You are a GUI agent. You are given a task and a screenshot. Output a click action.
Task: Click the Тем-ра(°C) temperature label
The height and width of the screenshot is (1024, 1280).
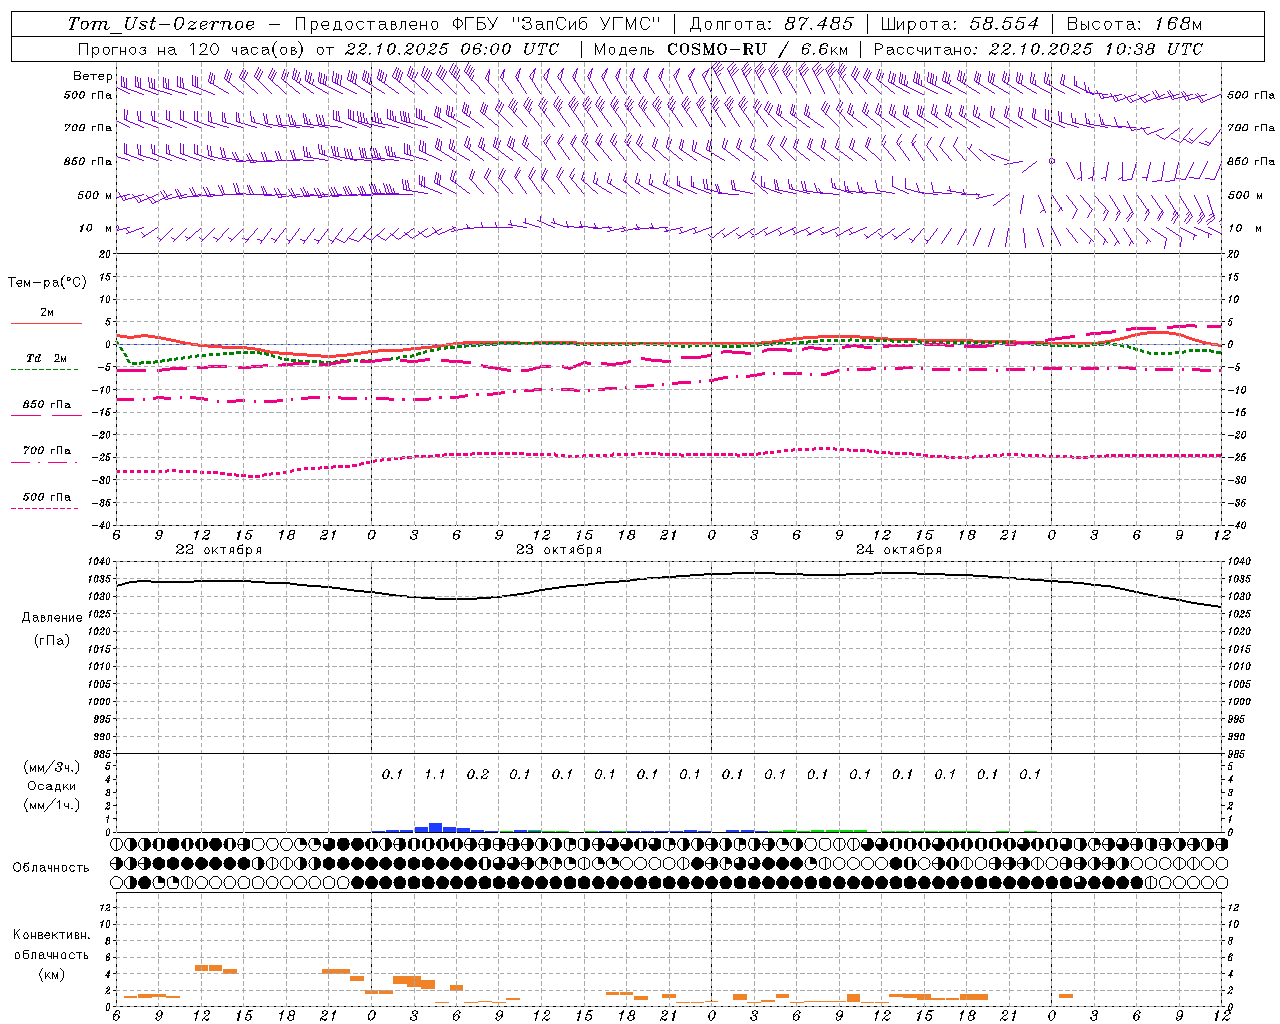[47, 282]
